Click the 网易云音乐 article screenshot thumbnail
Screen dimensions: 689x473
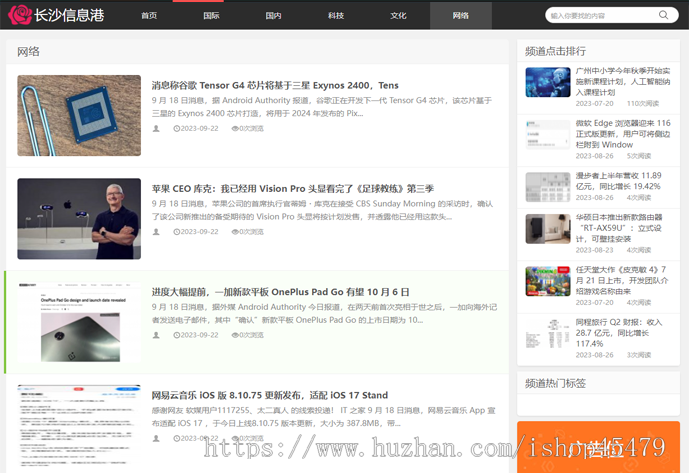79,426
